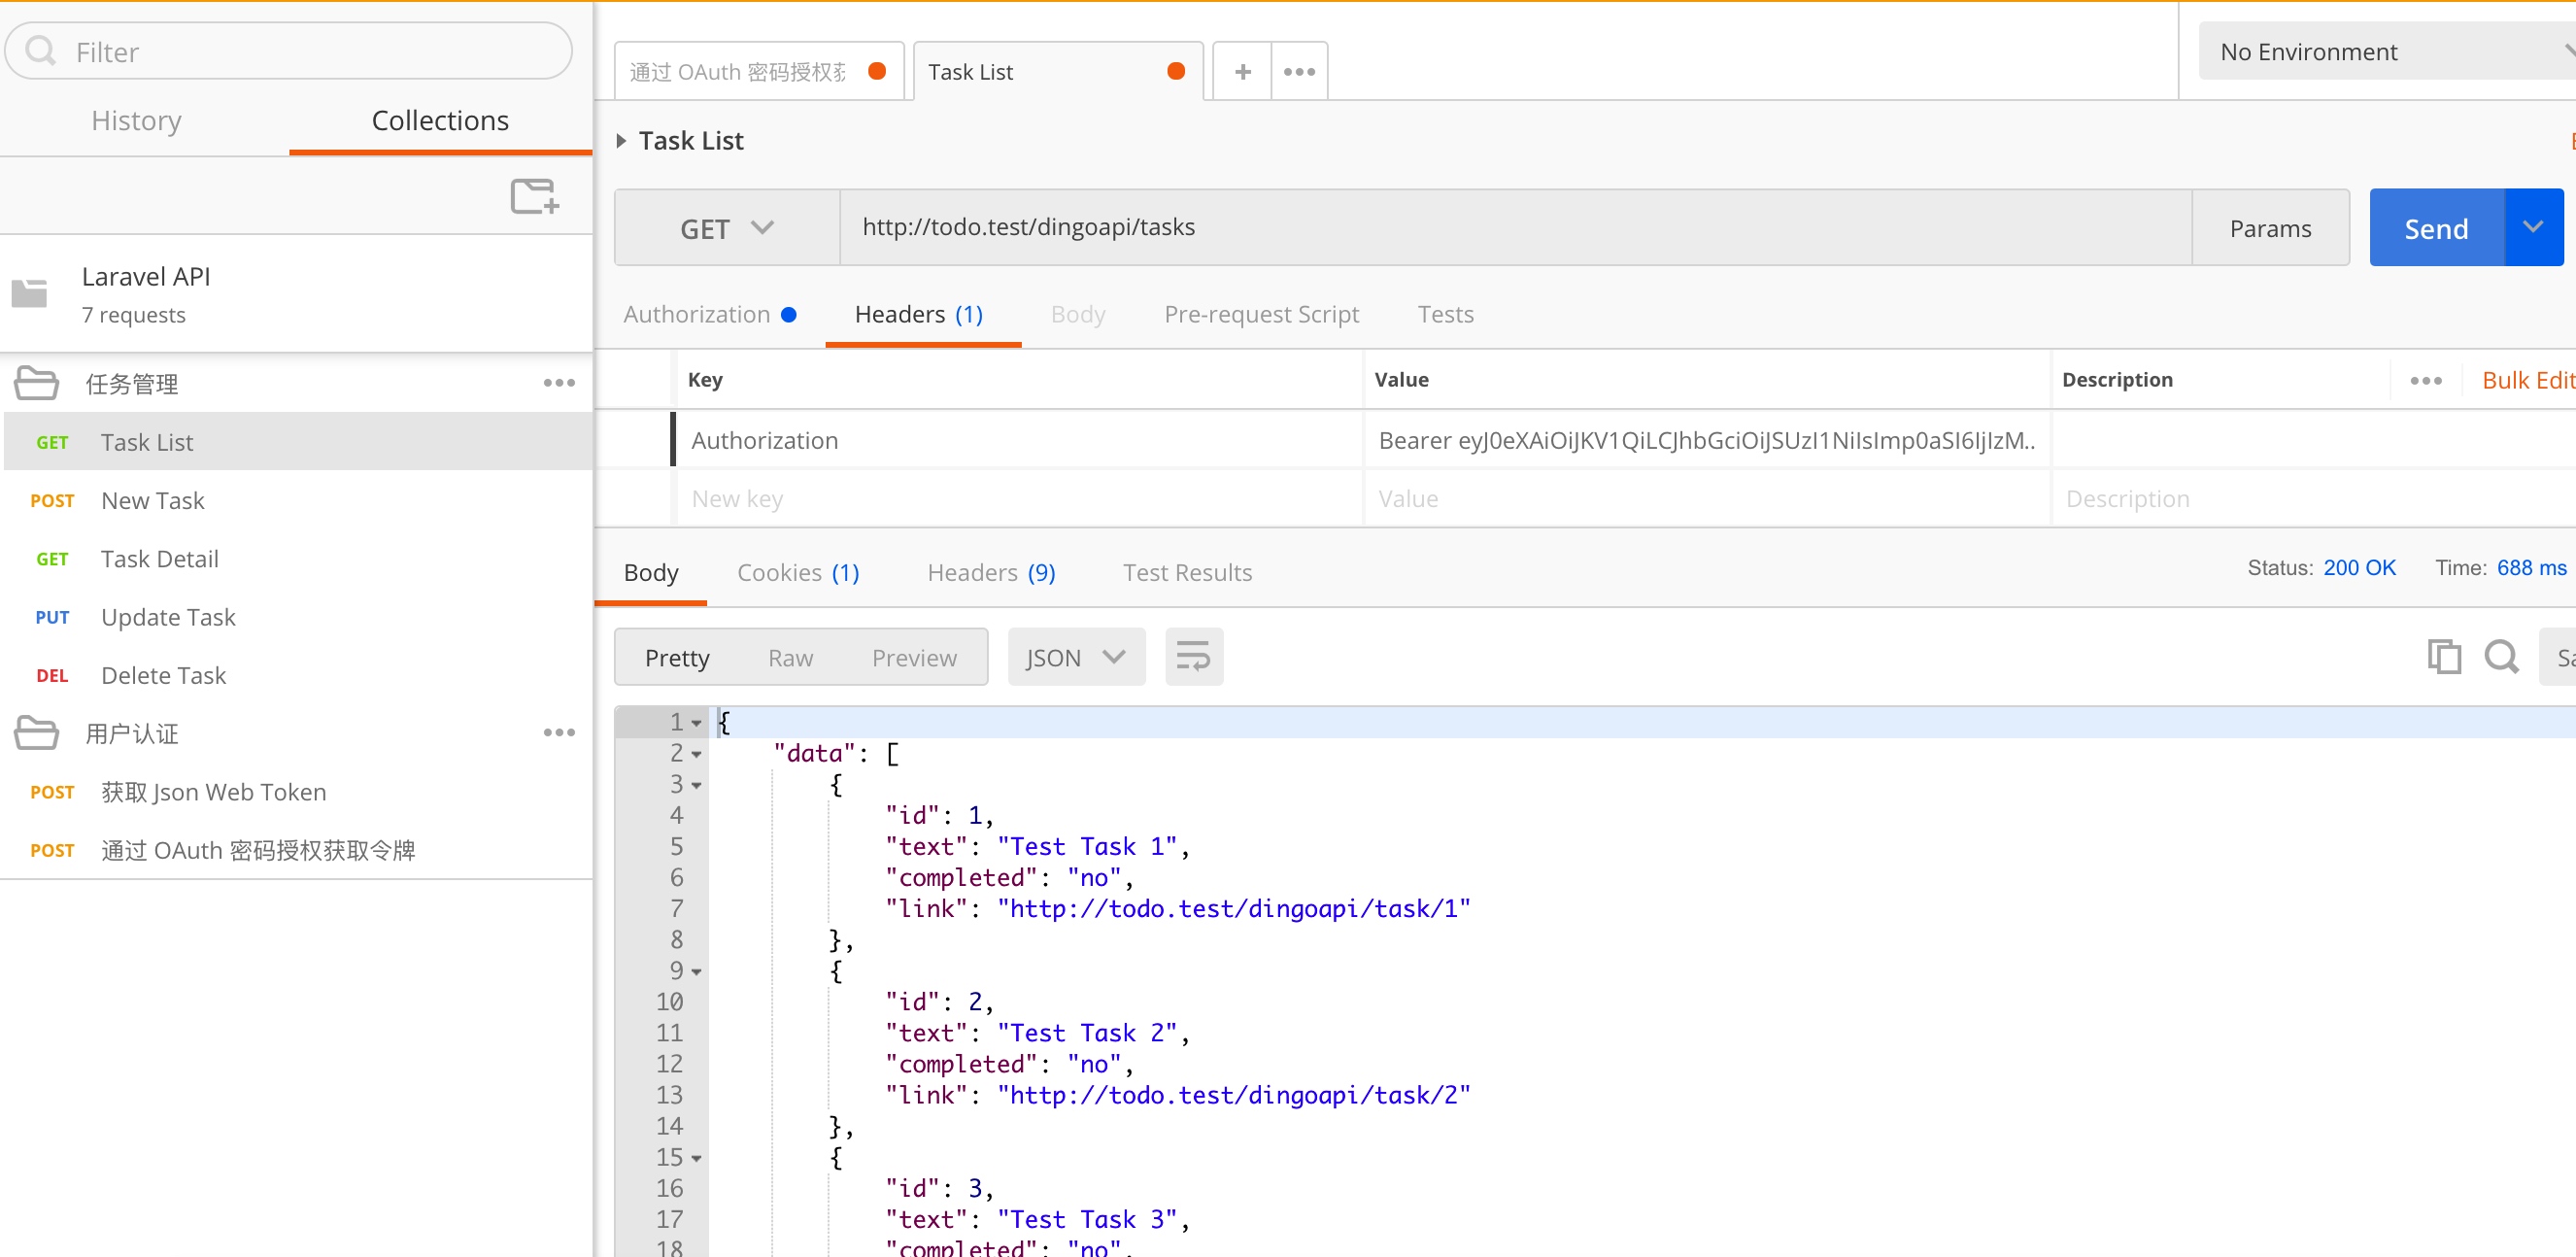Open the Test Results tab
This screenshot has width=2576, height=1257.
1187,572
